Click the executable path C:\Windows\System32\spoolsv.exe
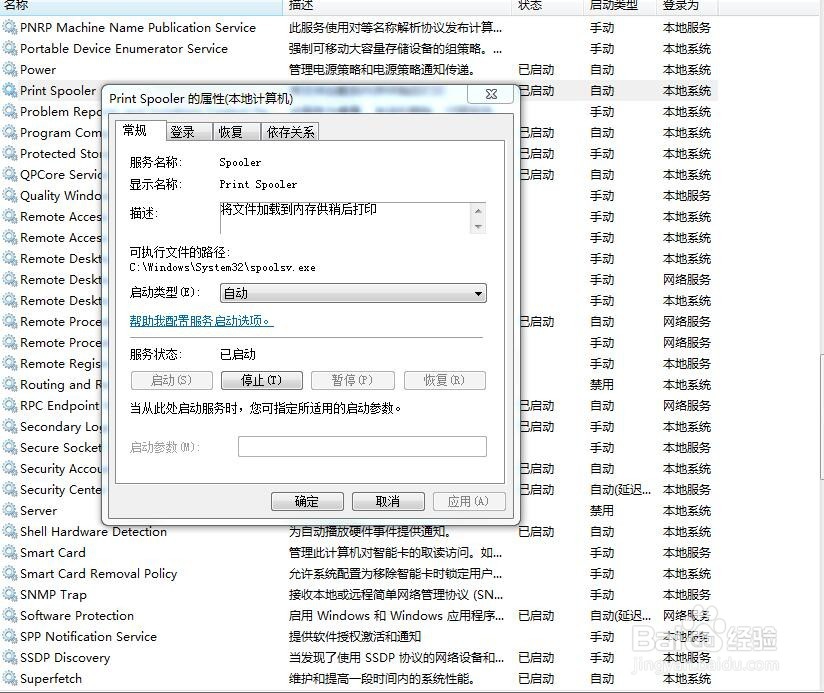This screenshot has height=693, width=824. point(222,267)
